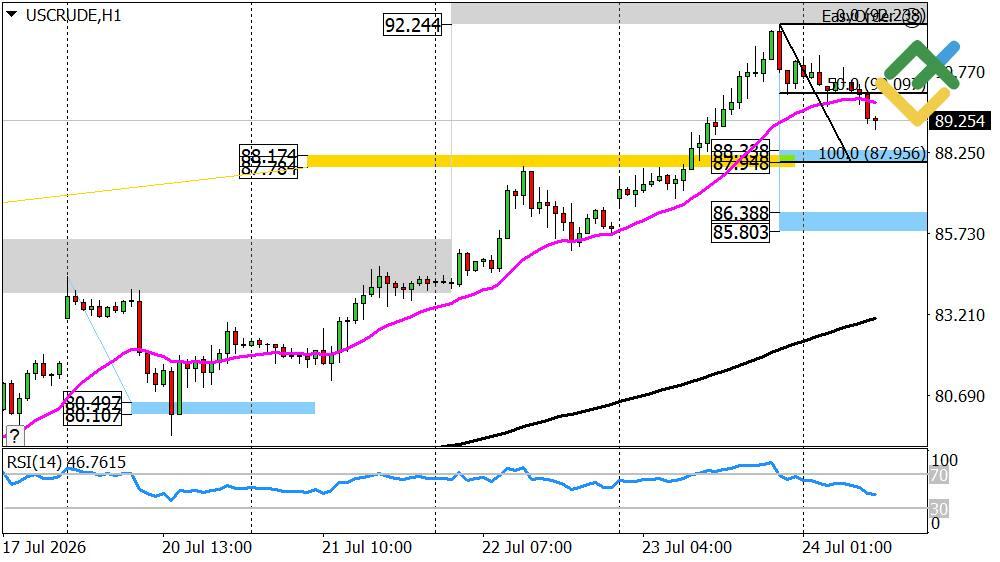Select the 88.174 level label
This screenshot has height=562, width=1000.
268,155
